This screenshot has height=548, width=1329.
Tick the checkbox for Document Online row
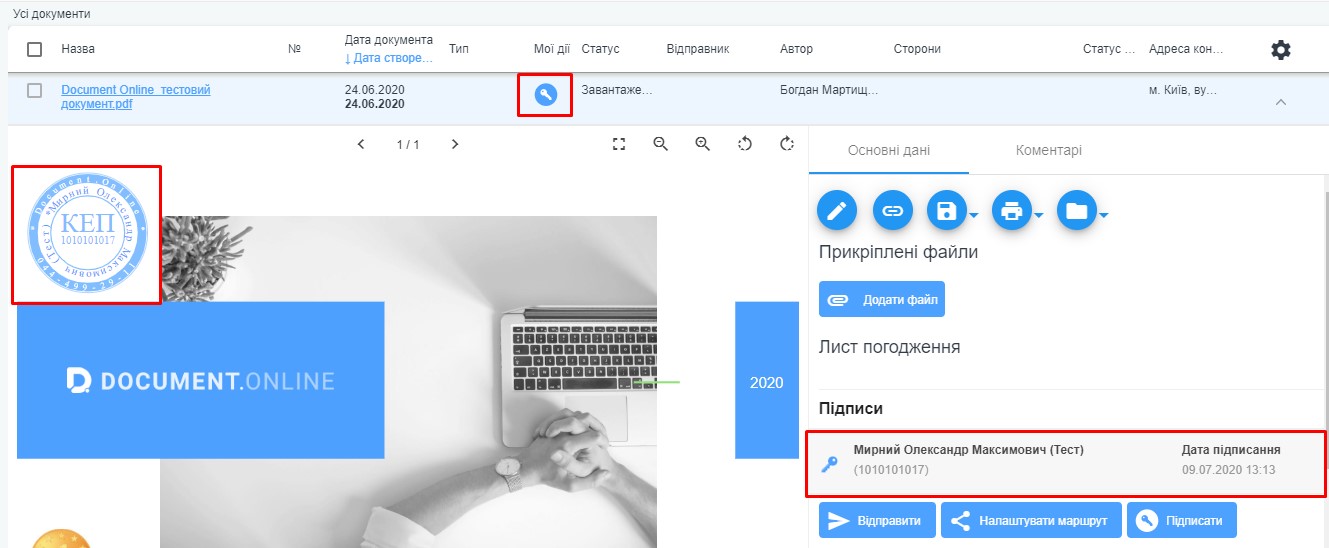pos(35,90)
